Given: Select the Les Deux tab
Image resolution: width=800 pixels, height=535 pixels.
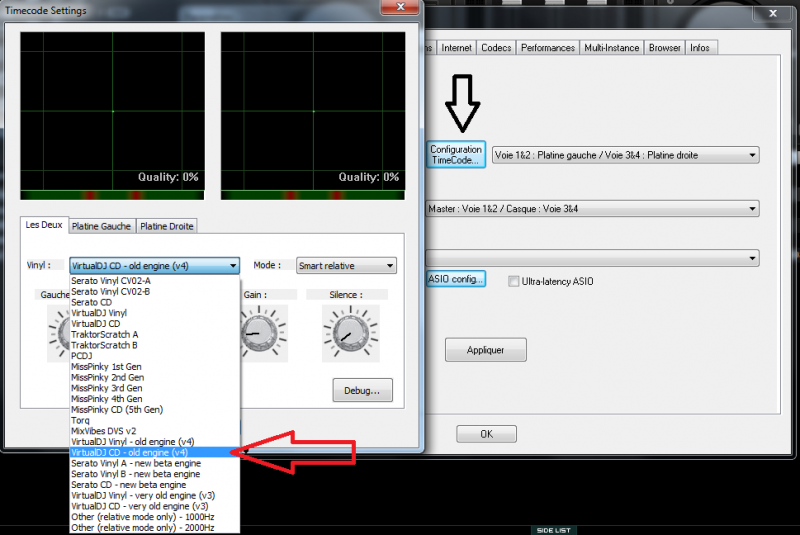Looking at the screenshot, I should click(x=44, y=225).
